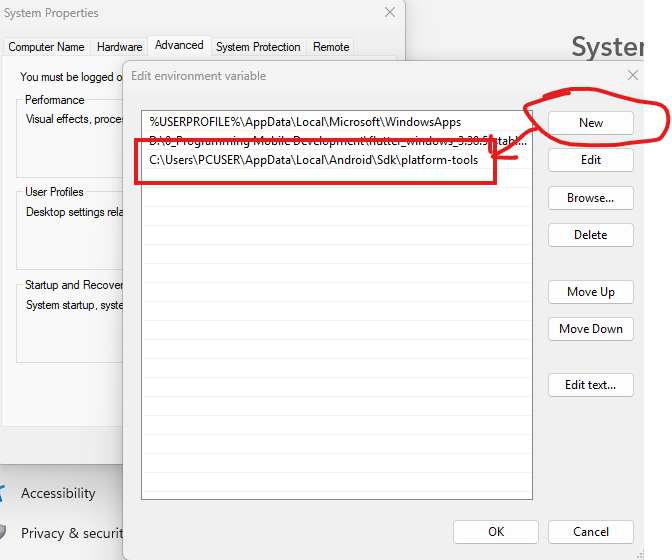Screen dimensions: 672x560
Task: Cancel the Edit environment variable dialog
Action: [x=590, y=532]
